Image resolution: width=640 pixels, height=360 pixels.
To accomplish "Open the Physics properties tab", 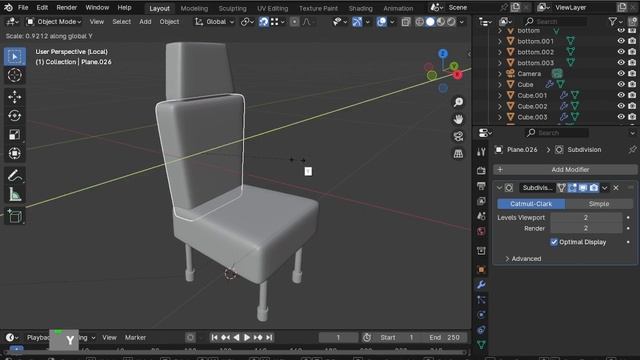I will pyautogui.click(x=481, y=315).
